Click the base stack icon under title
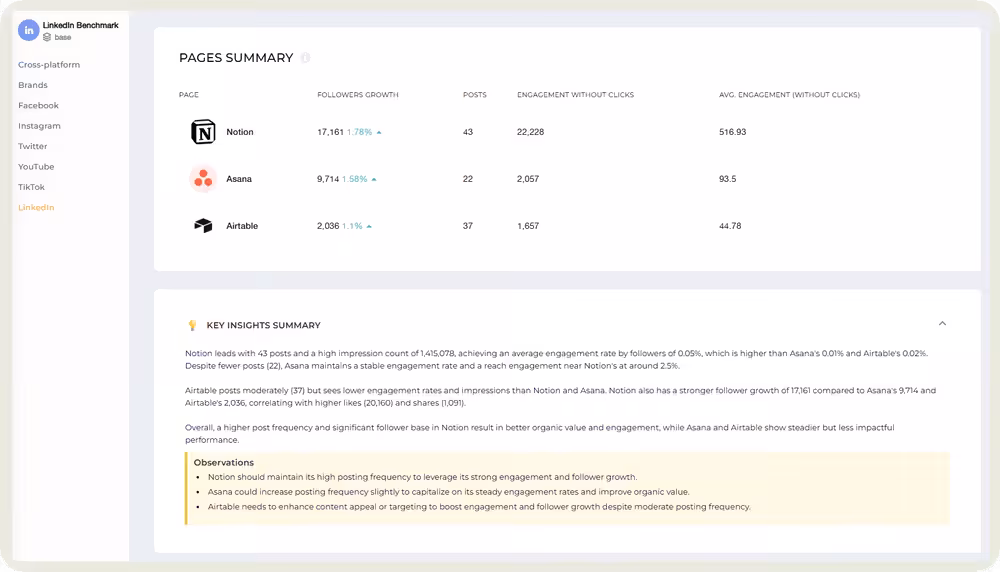This screenshot has height=572, width=1000. tap(47, 37)
